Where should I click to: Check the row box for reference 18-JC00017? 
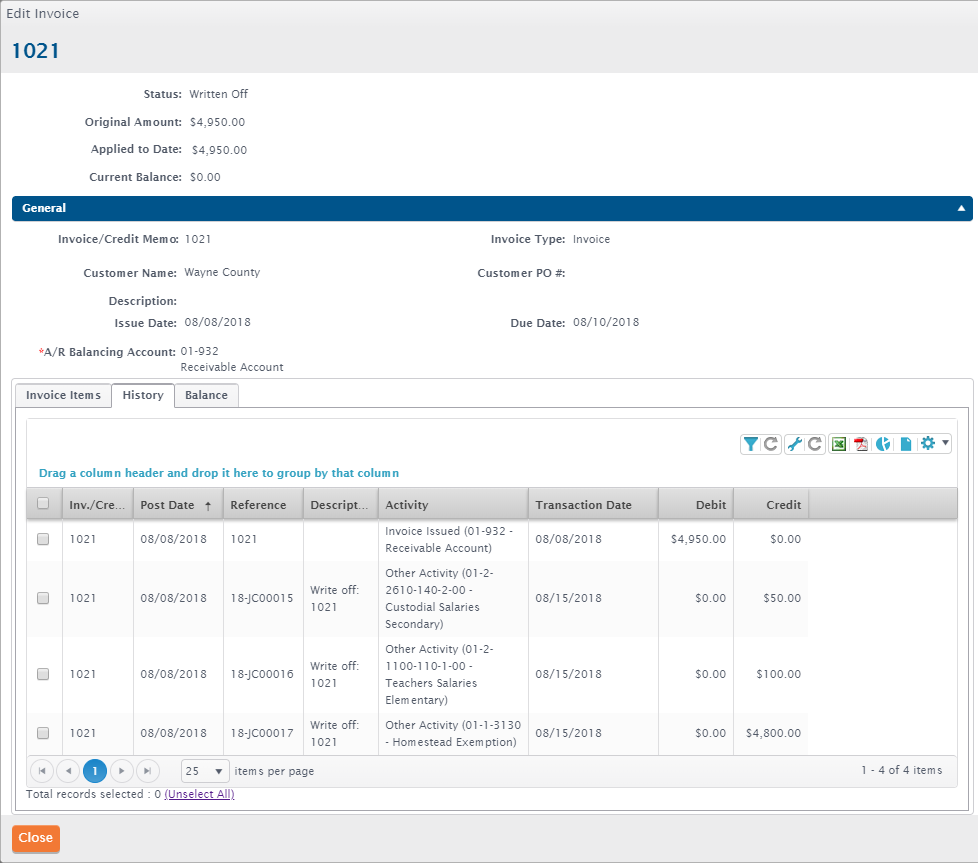(x=43, y=733)
